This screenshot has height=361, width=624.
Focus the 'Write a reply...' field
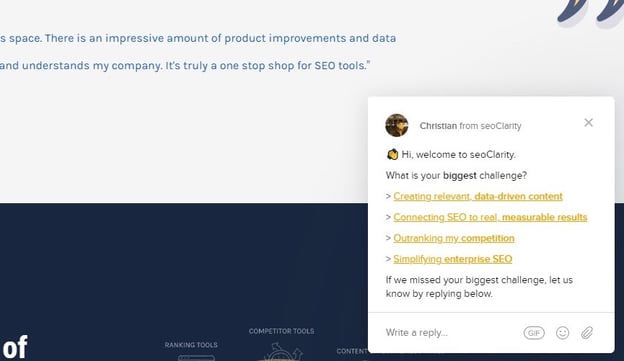click(452, 333)
